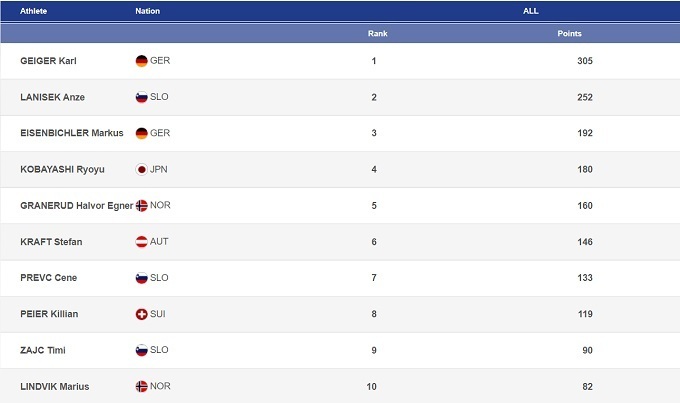Open athlete KOBAYASHI Ryoyu's profile

[x=62, y=169]
